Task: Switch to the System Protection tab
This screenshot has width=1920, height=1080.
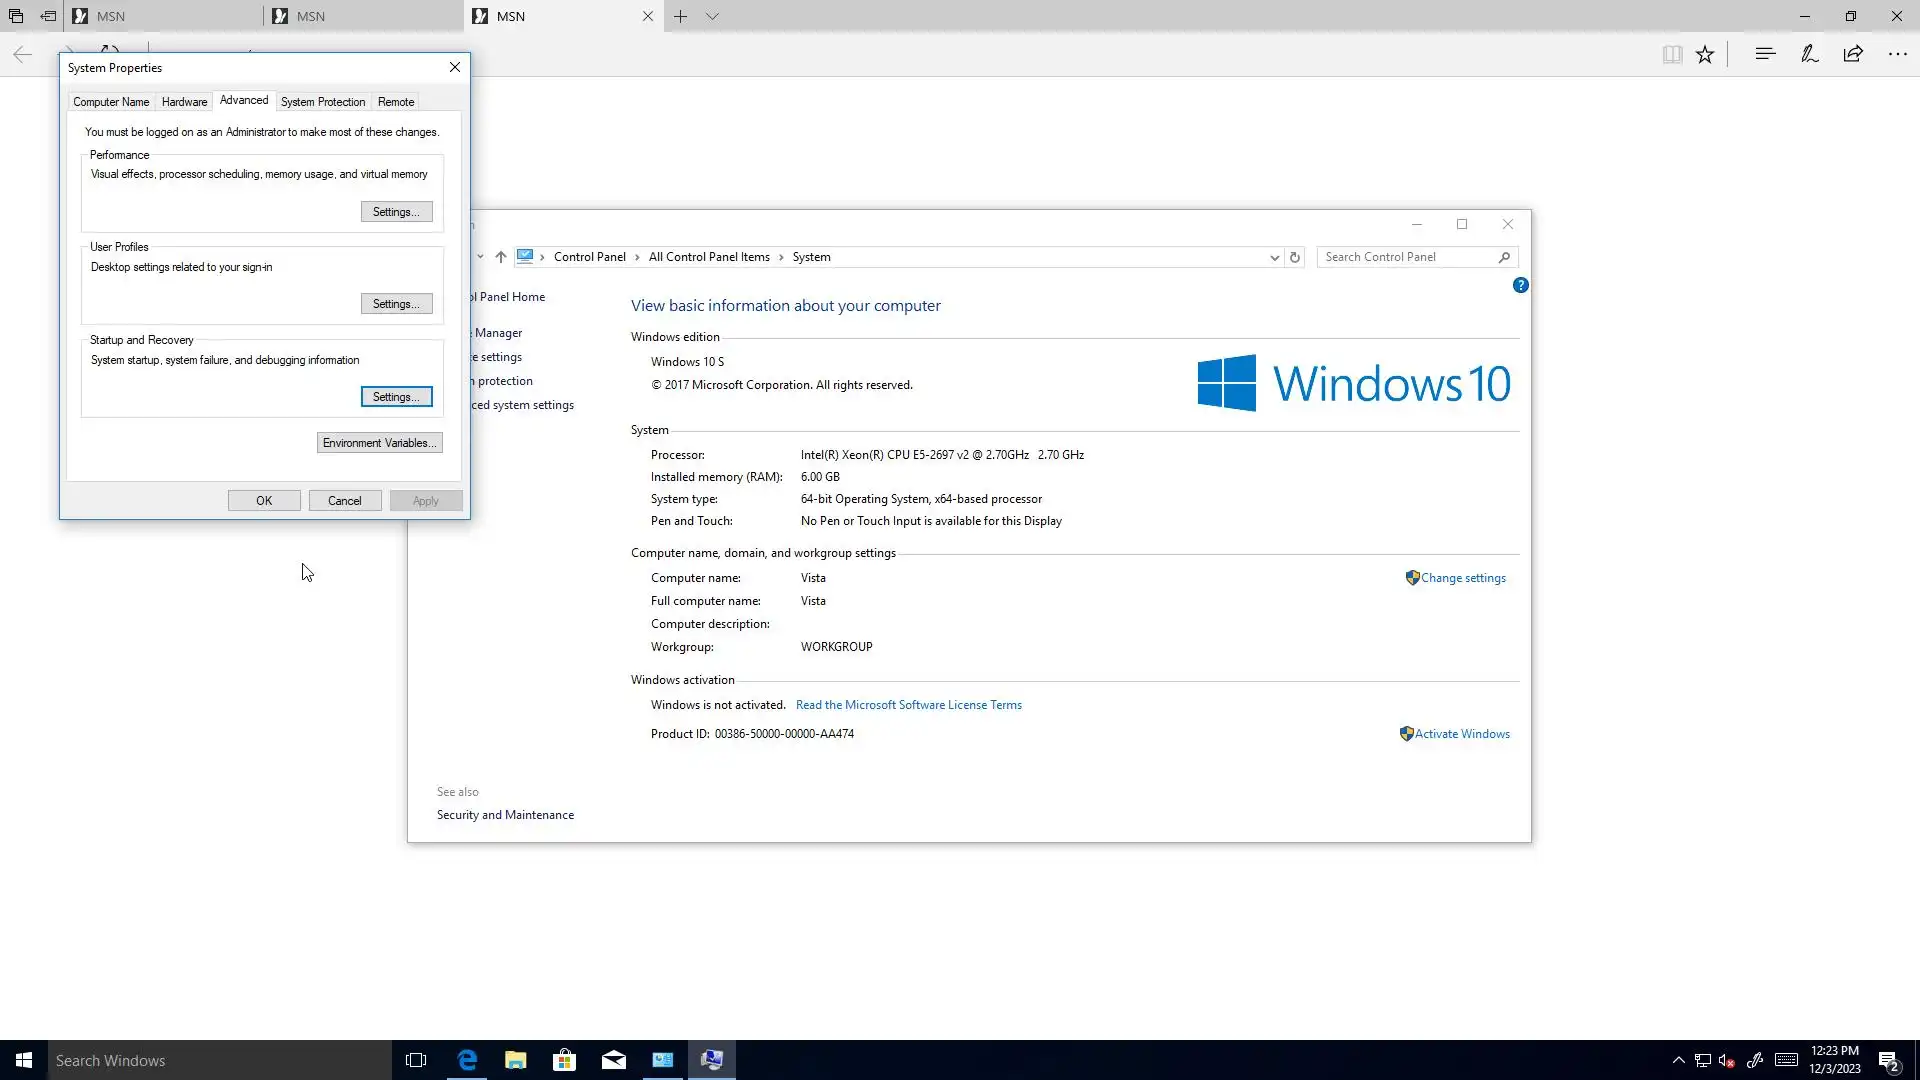Action: click(x=322, y=102)
